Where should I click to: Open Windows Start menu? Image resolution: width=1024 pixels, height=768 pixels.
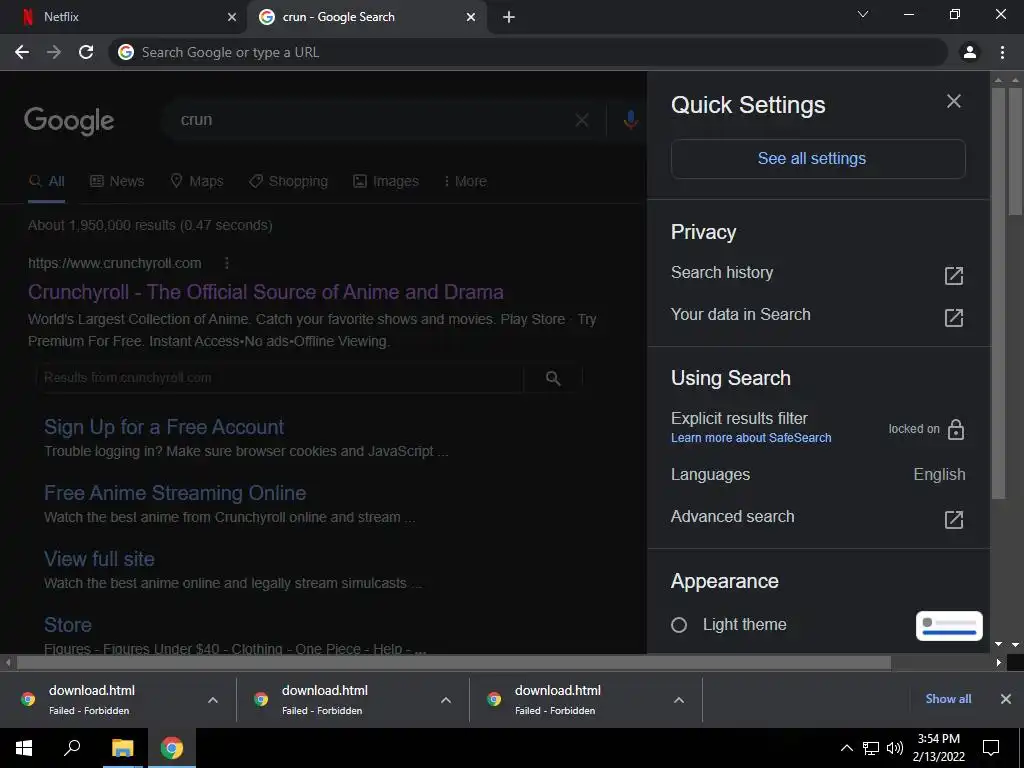[24, 748]
